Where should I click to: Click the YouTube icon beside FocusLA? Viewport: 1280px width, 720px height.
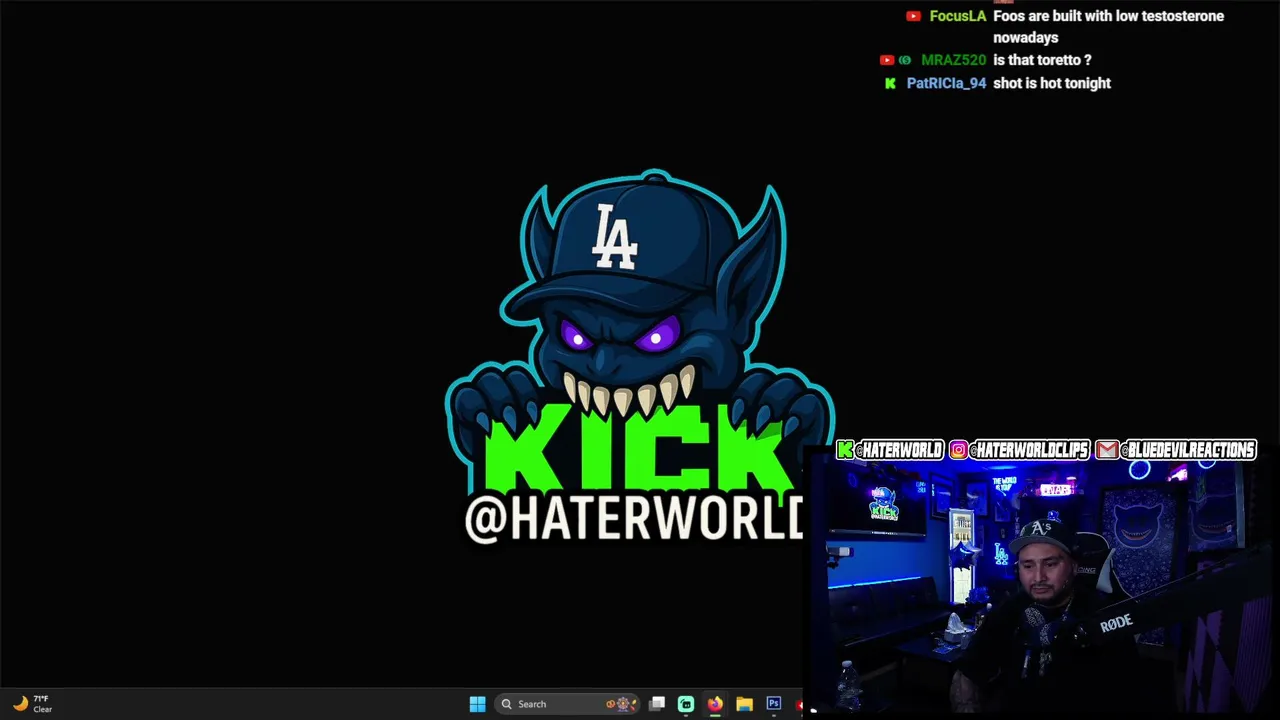pos(913,16)
